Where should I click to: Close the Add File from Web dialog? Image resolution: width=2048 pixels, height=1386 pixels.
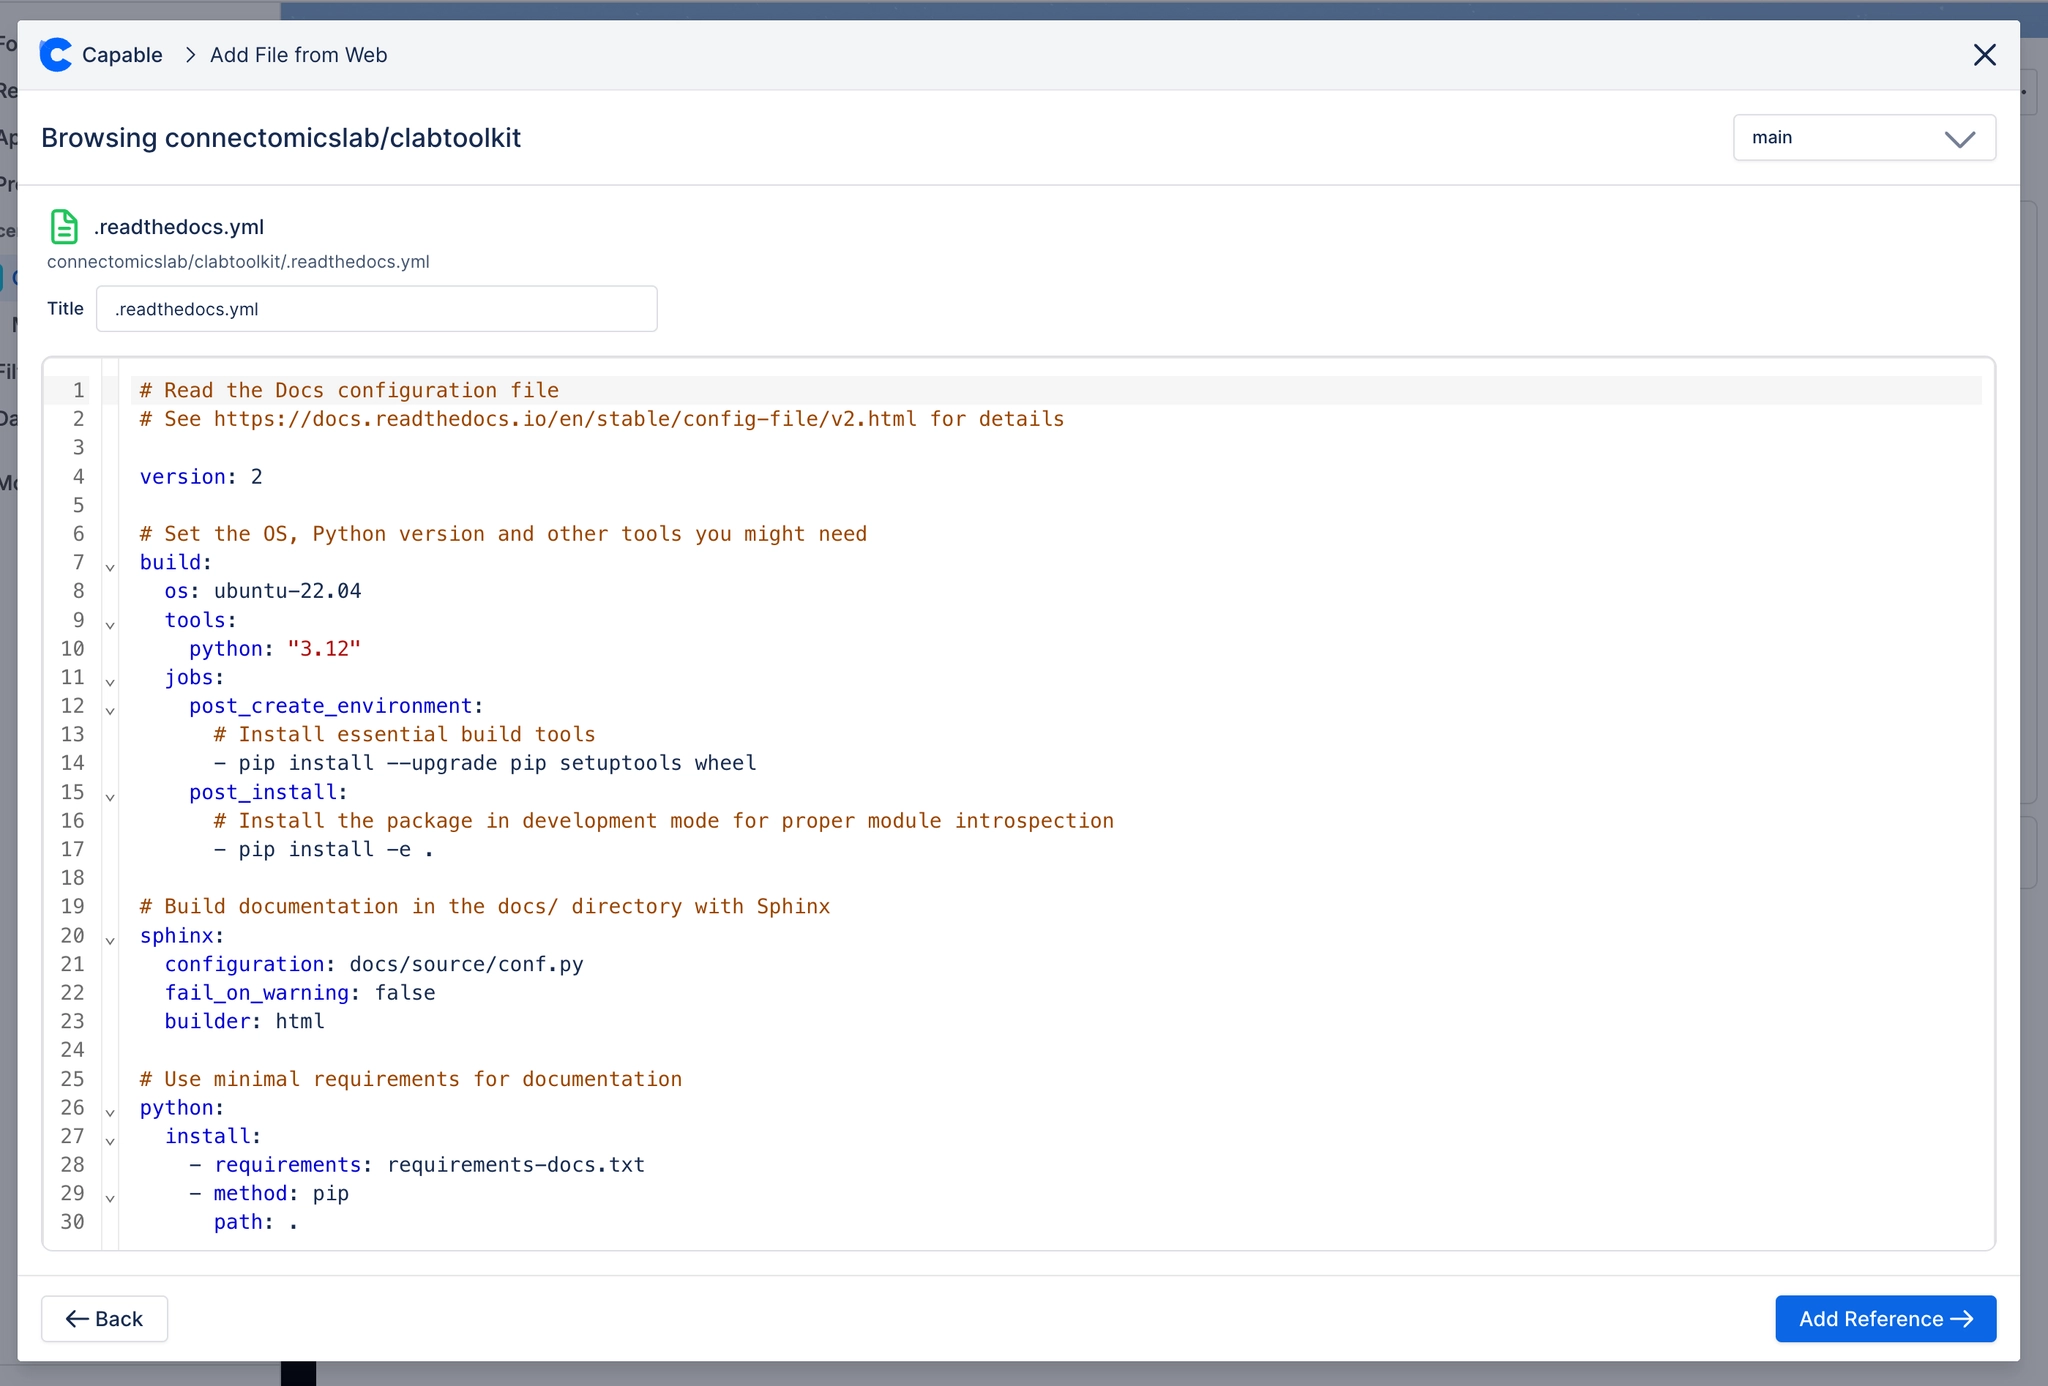pos(1984,55)
